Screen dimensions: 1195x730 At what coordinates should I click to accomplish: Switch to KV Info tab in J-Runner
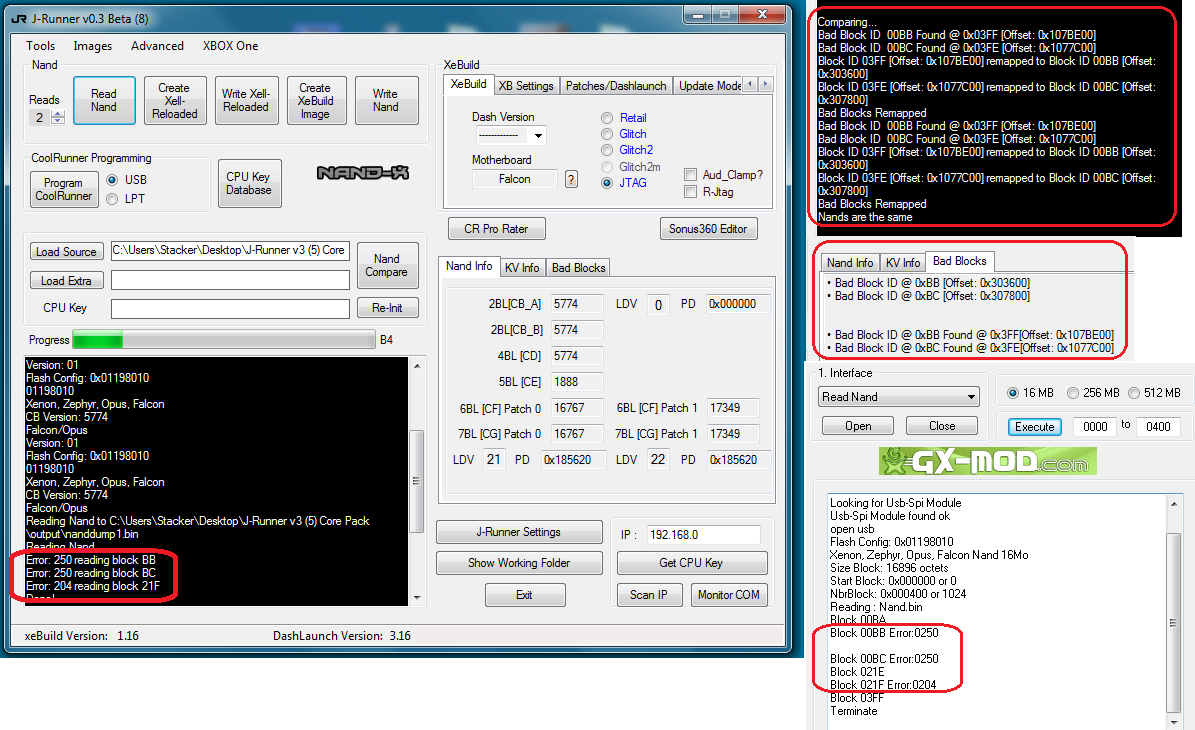[x=522, y=267]
